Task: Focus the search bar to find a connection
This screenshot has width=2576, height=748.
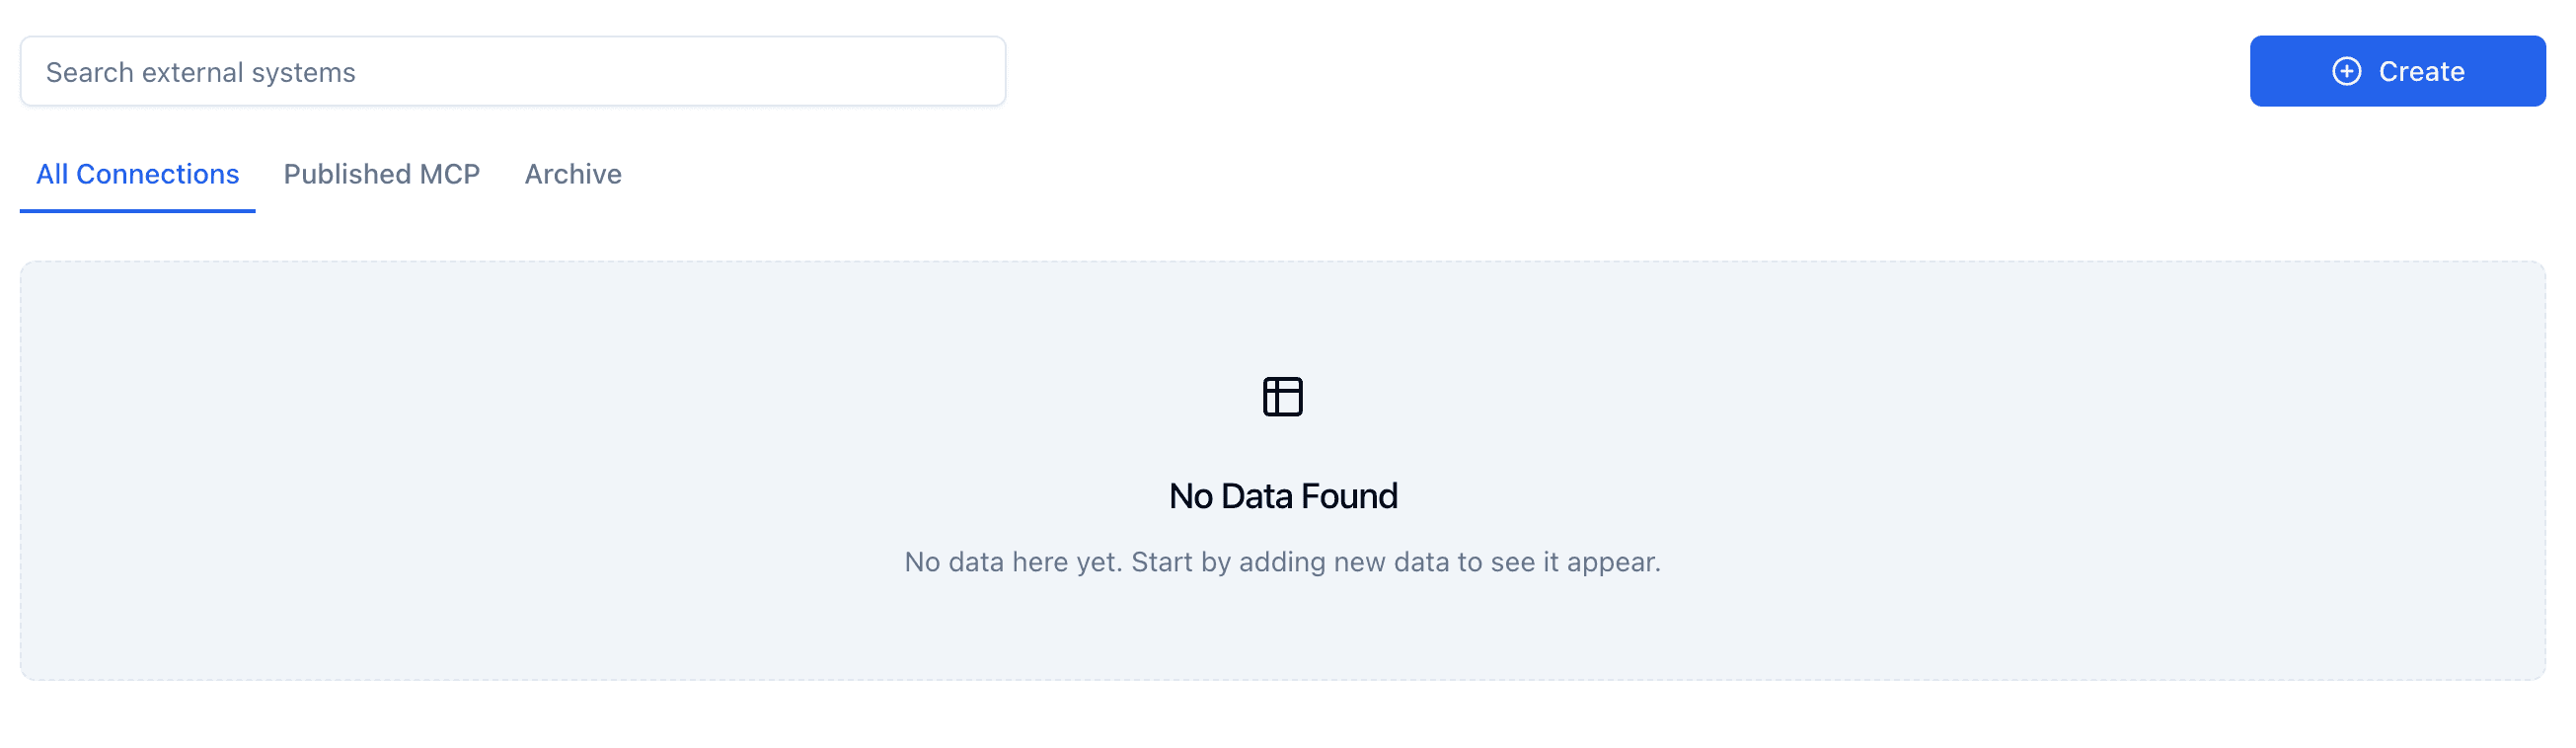Action: (512, 71)
